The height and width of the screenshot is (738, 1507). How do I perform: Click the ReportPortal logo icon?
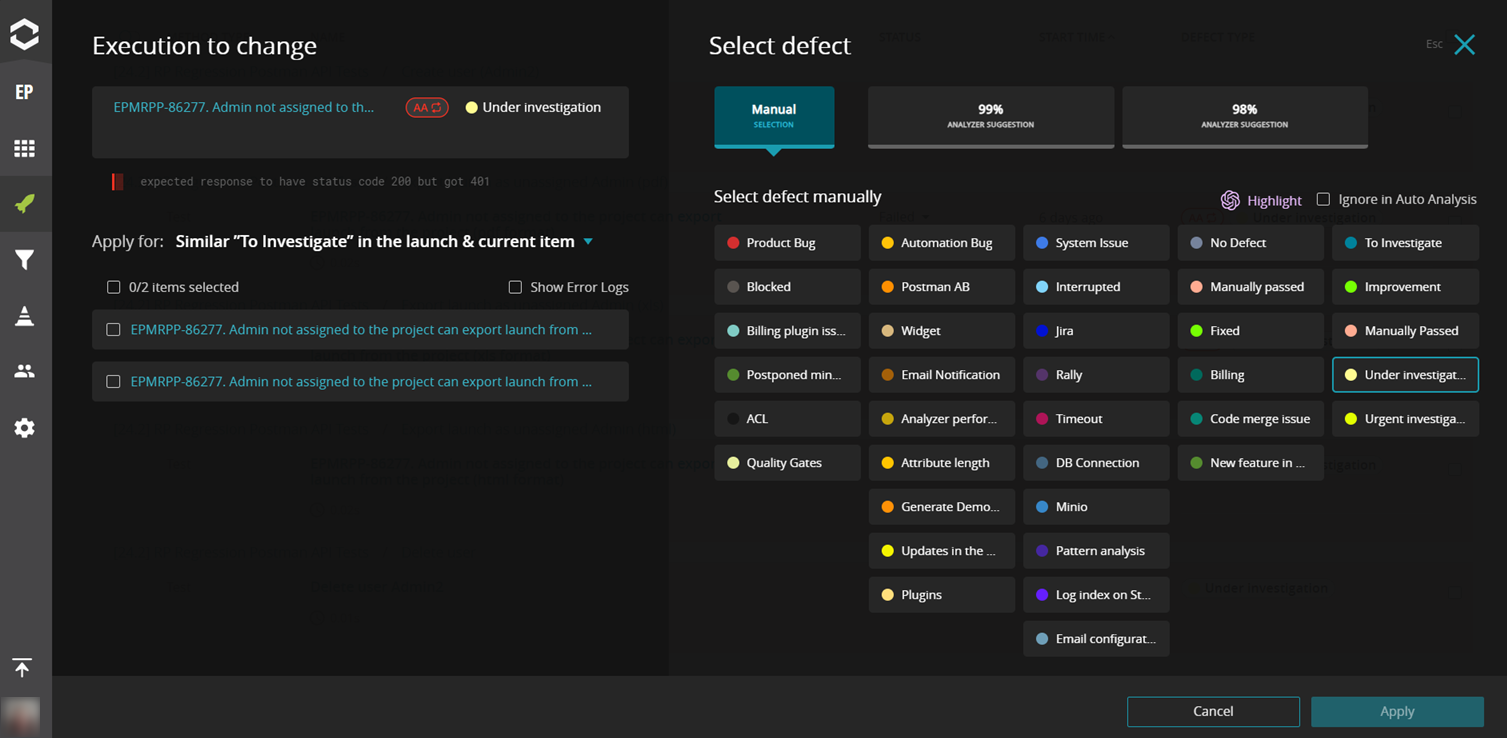(24, 35)
